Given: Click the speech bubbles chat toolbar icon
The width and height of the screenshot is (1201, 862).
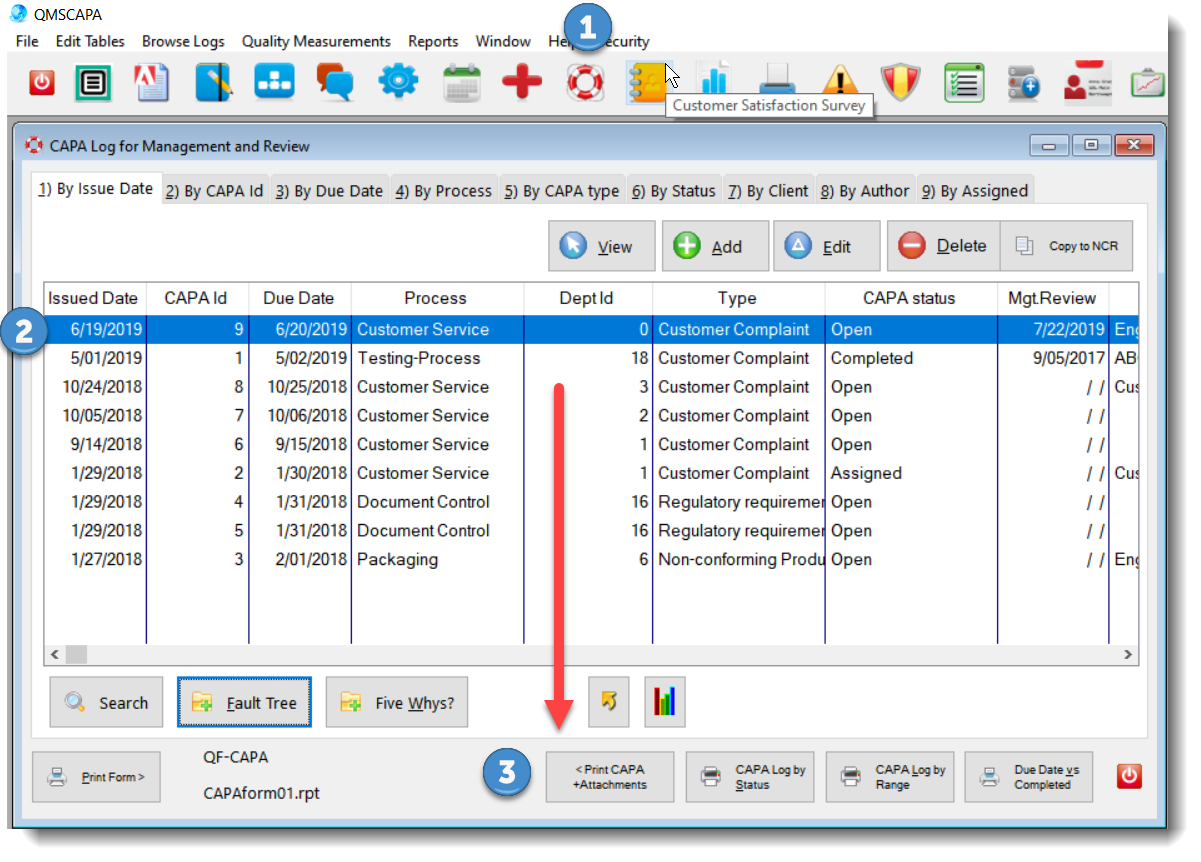Looking at the screenshot, I should coord(335,83).
